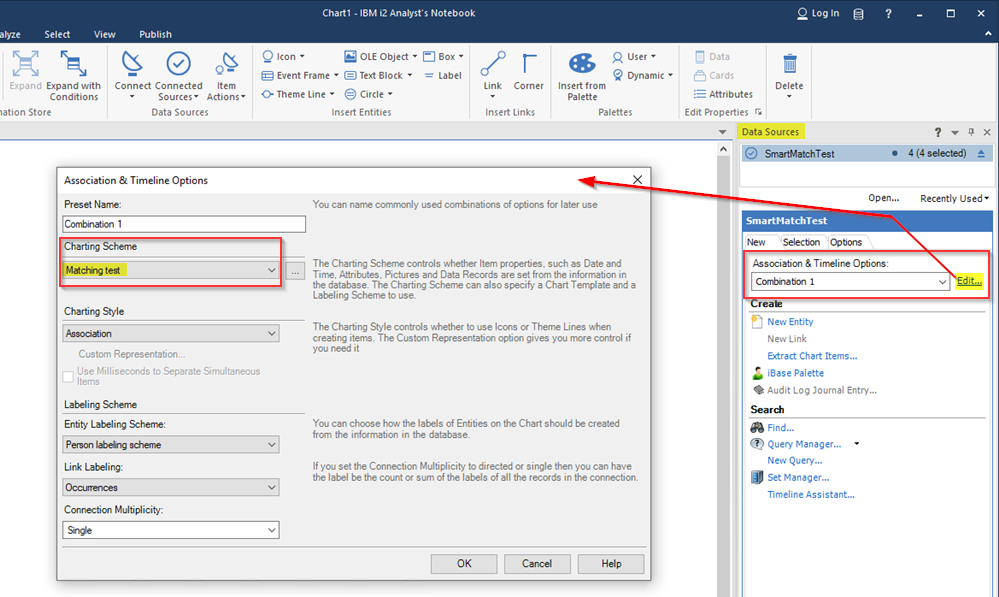999x597 pixels.
Task: Create a New Entity from the Create panel
Action: point(790,321)
